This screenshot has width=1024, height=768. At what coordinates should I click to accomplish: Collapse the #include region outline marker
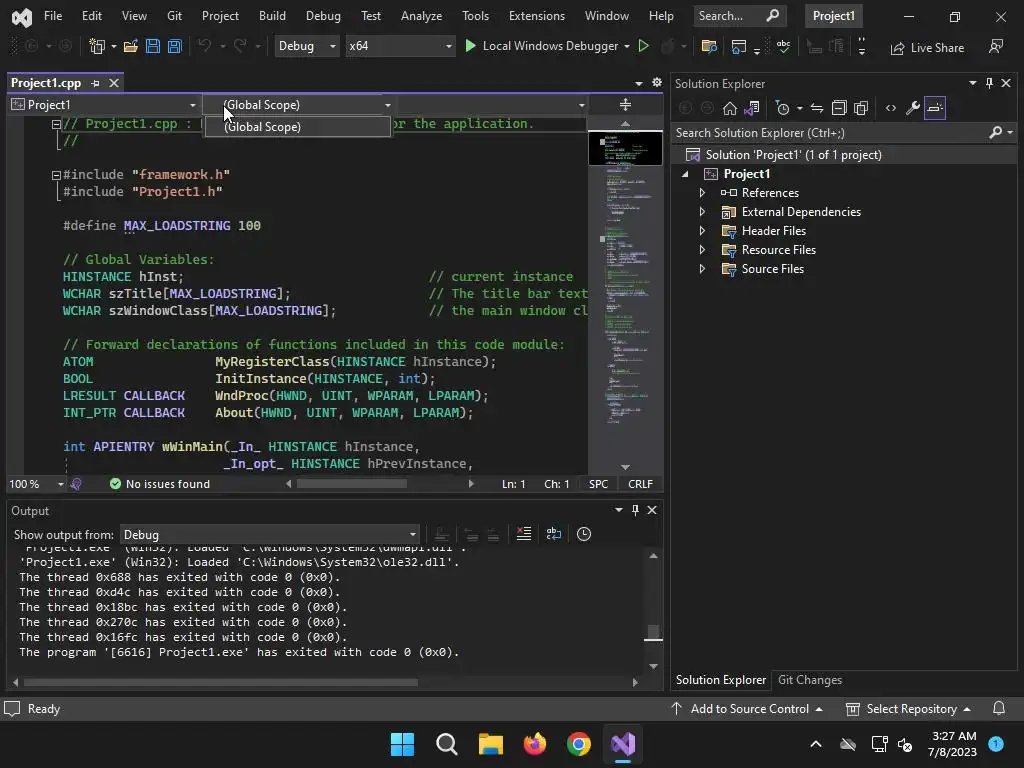tap(56, 175)
